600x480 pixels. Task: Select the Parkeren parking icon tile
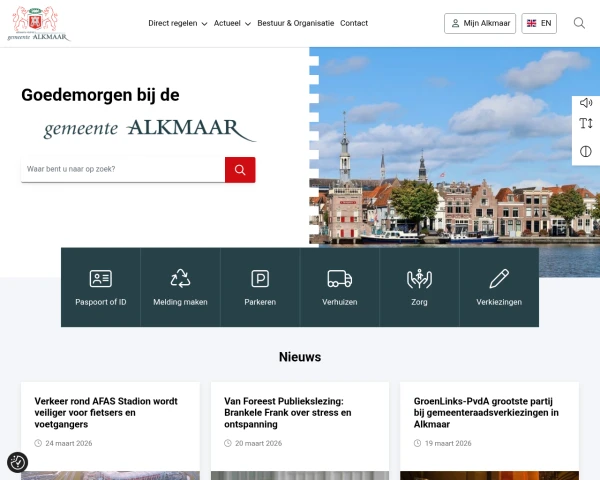[260, 287]
